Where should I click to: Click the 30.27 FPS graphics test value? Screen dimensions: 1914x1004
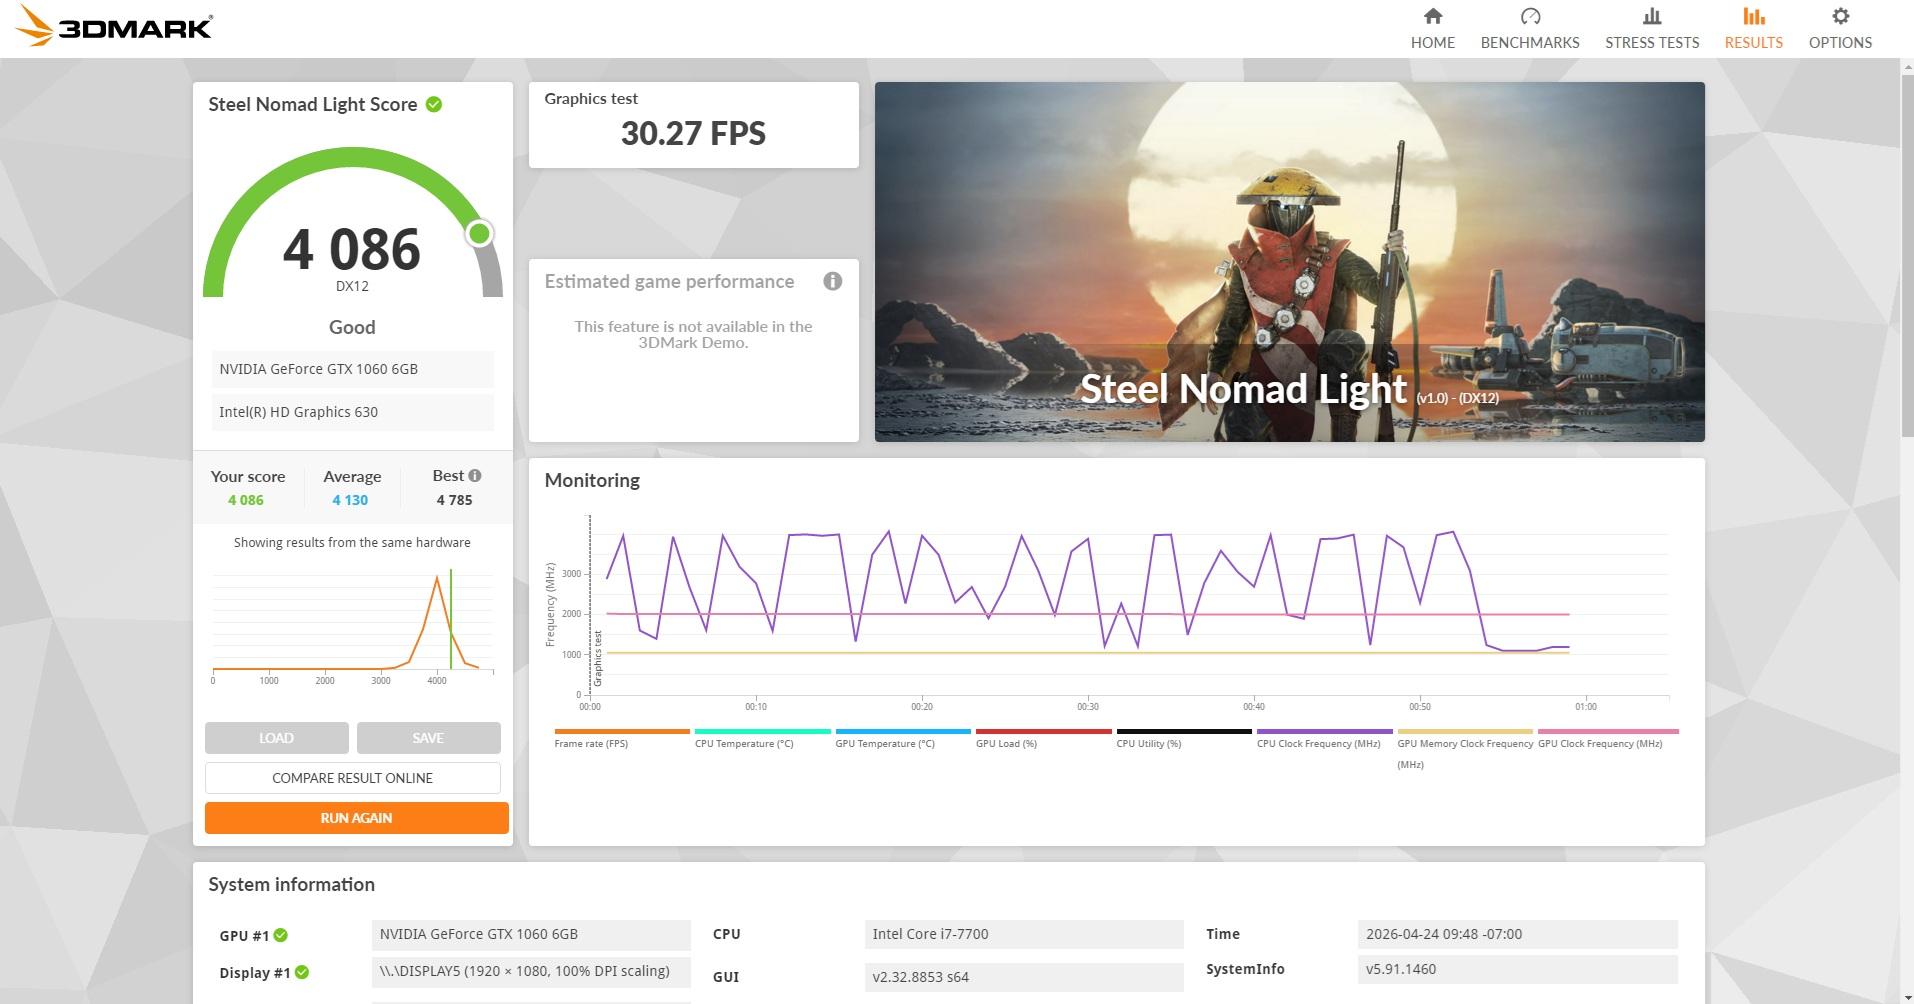[x=693, y=133]
